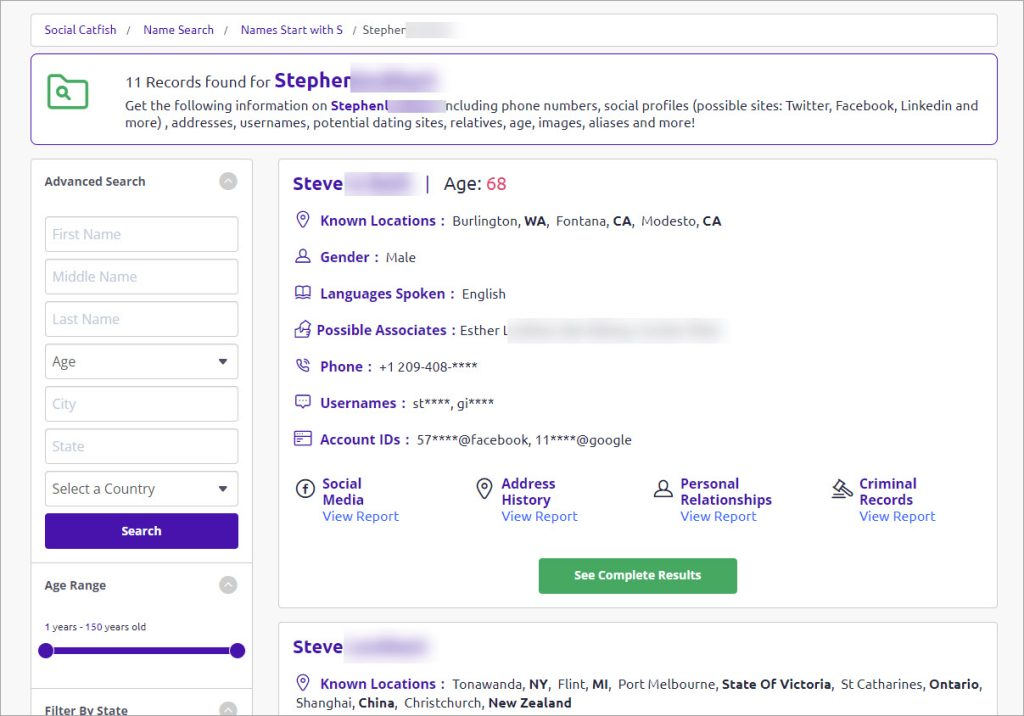Click the Languages Spoken book icon
This screenshot has height=716, width=1024.
pyautogui.click(x=302, y=293)
